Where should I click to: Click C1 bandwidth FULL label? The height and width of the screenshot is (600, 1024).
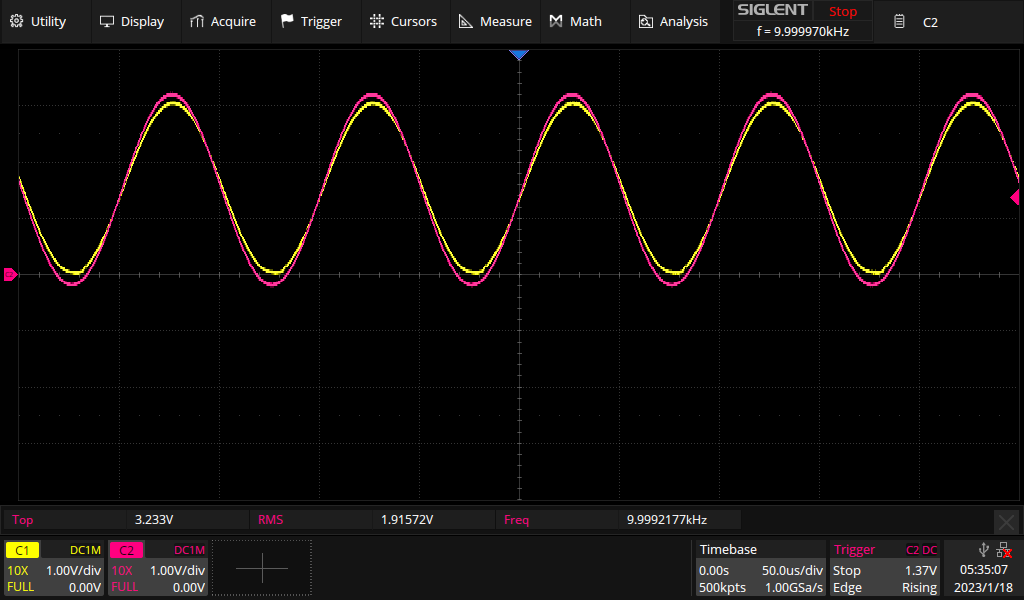pyautogui.click(x=20, y=587)
